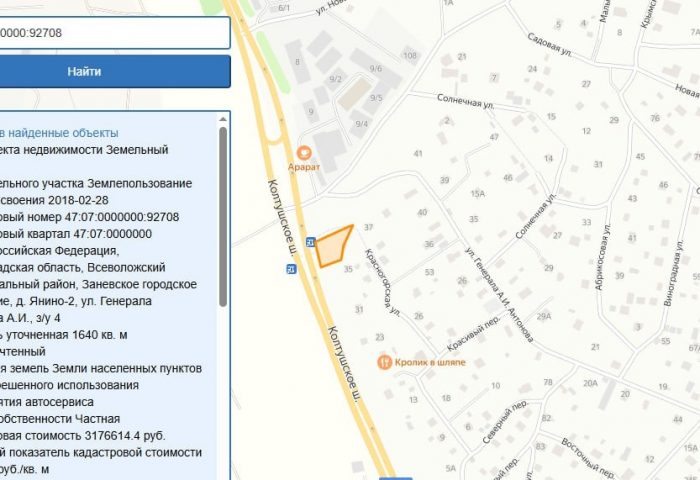Click the Арарат cafe icon on map
This screenshot has width=700, height=480.
304,152
